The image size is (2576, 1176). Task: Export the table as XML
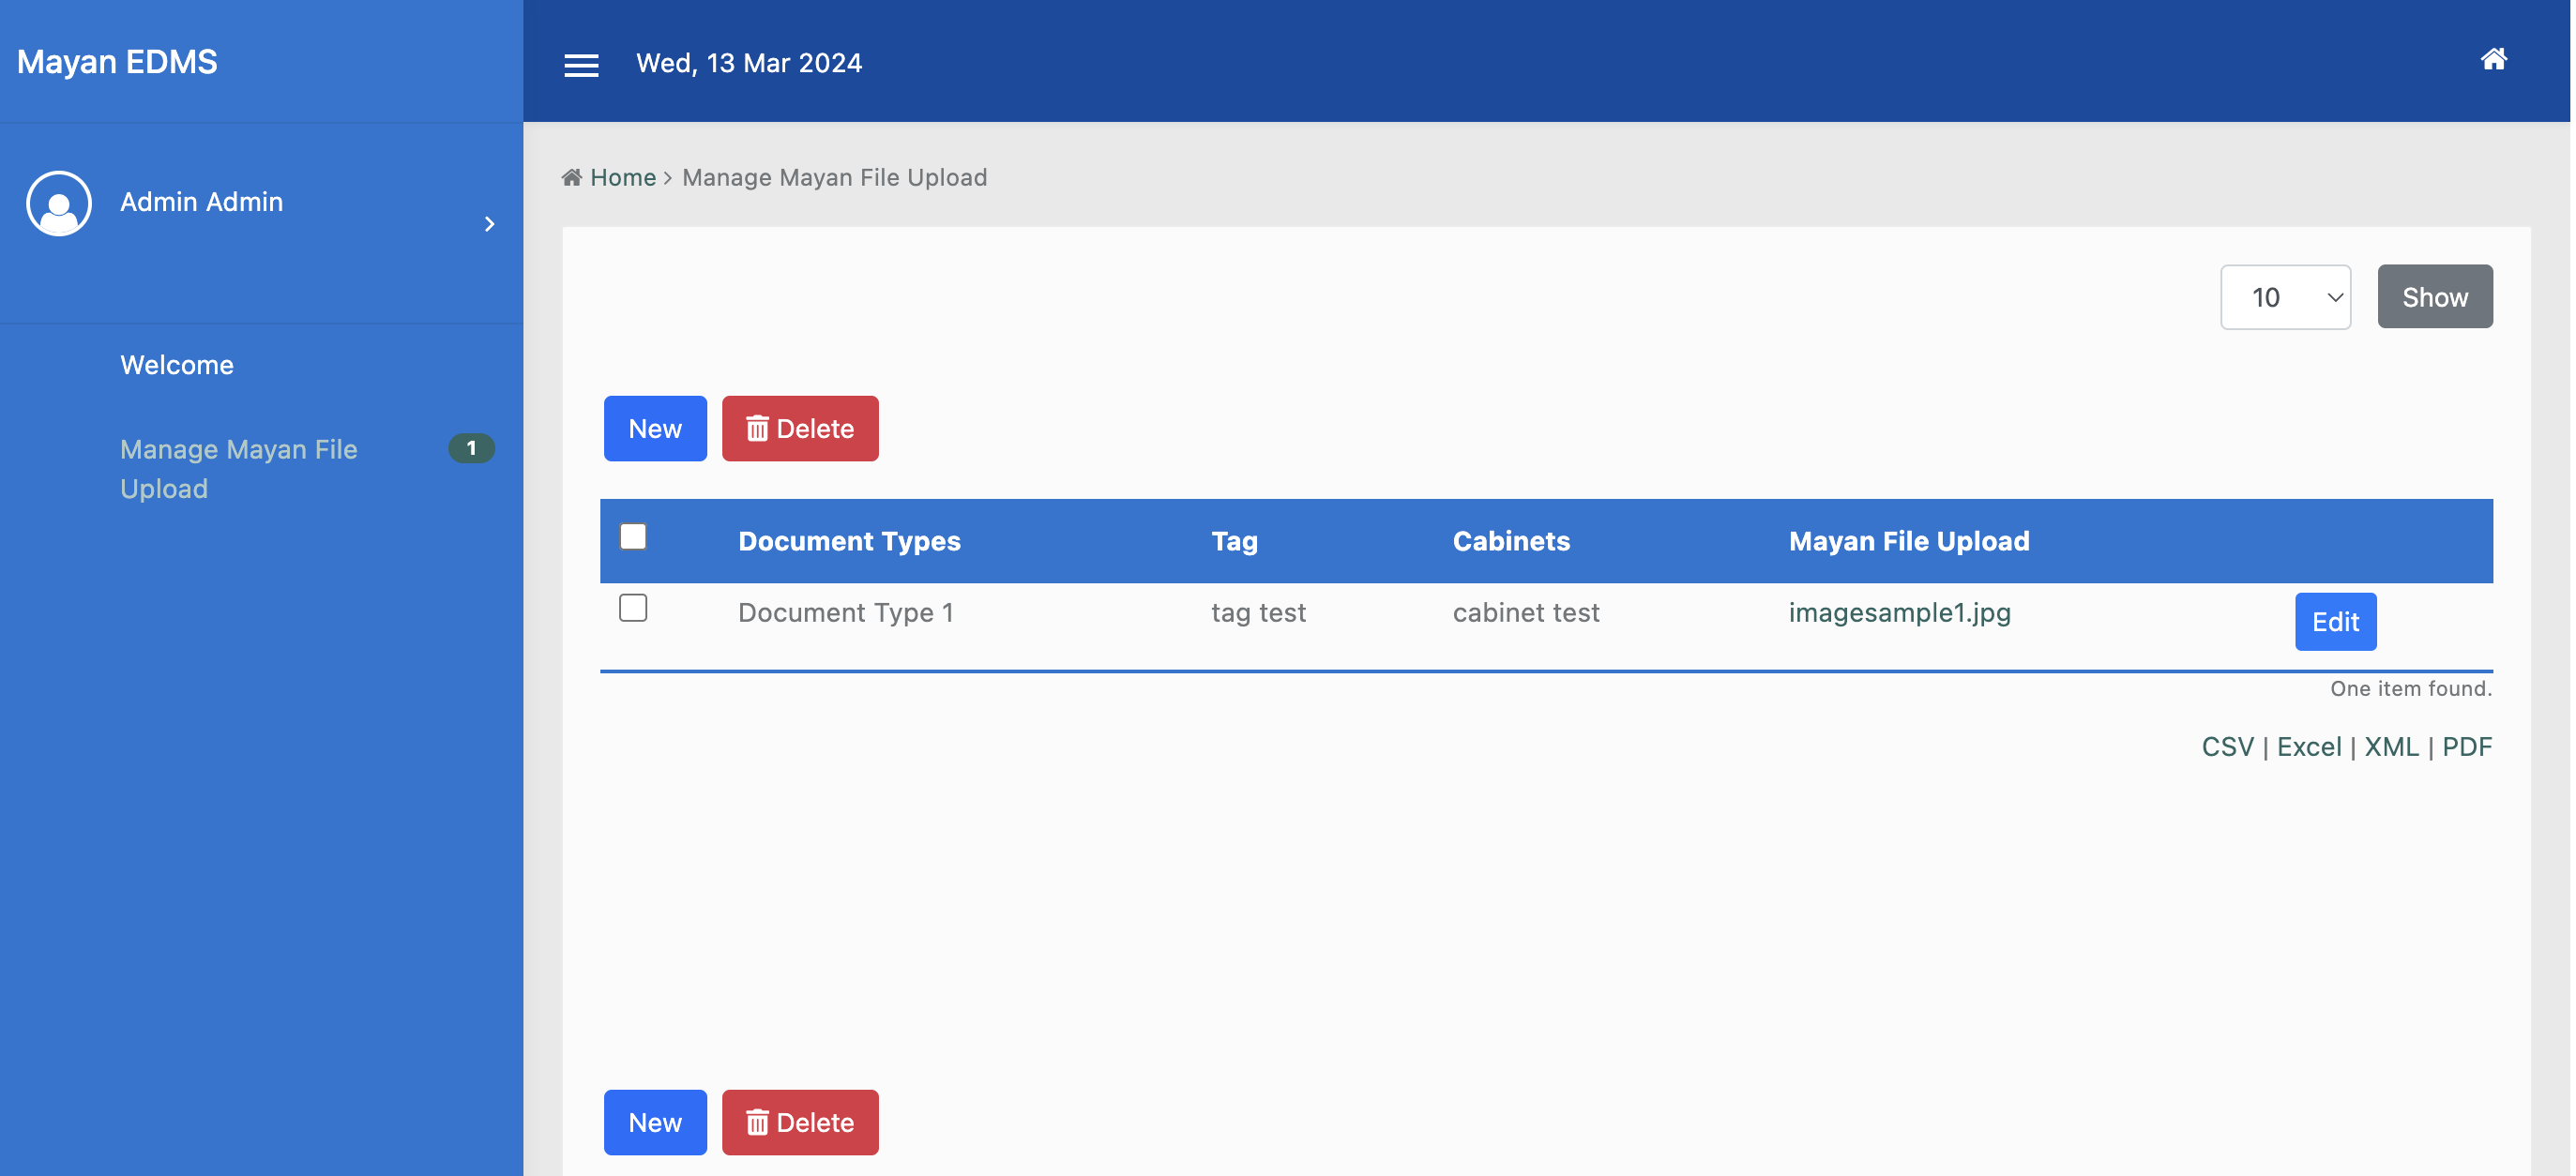point(2391,747)
